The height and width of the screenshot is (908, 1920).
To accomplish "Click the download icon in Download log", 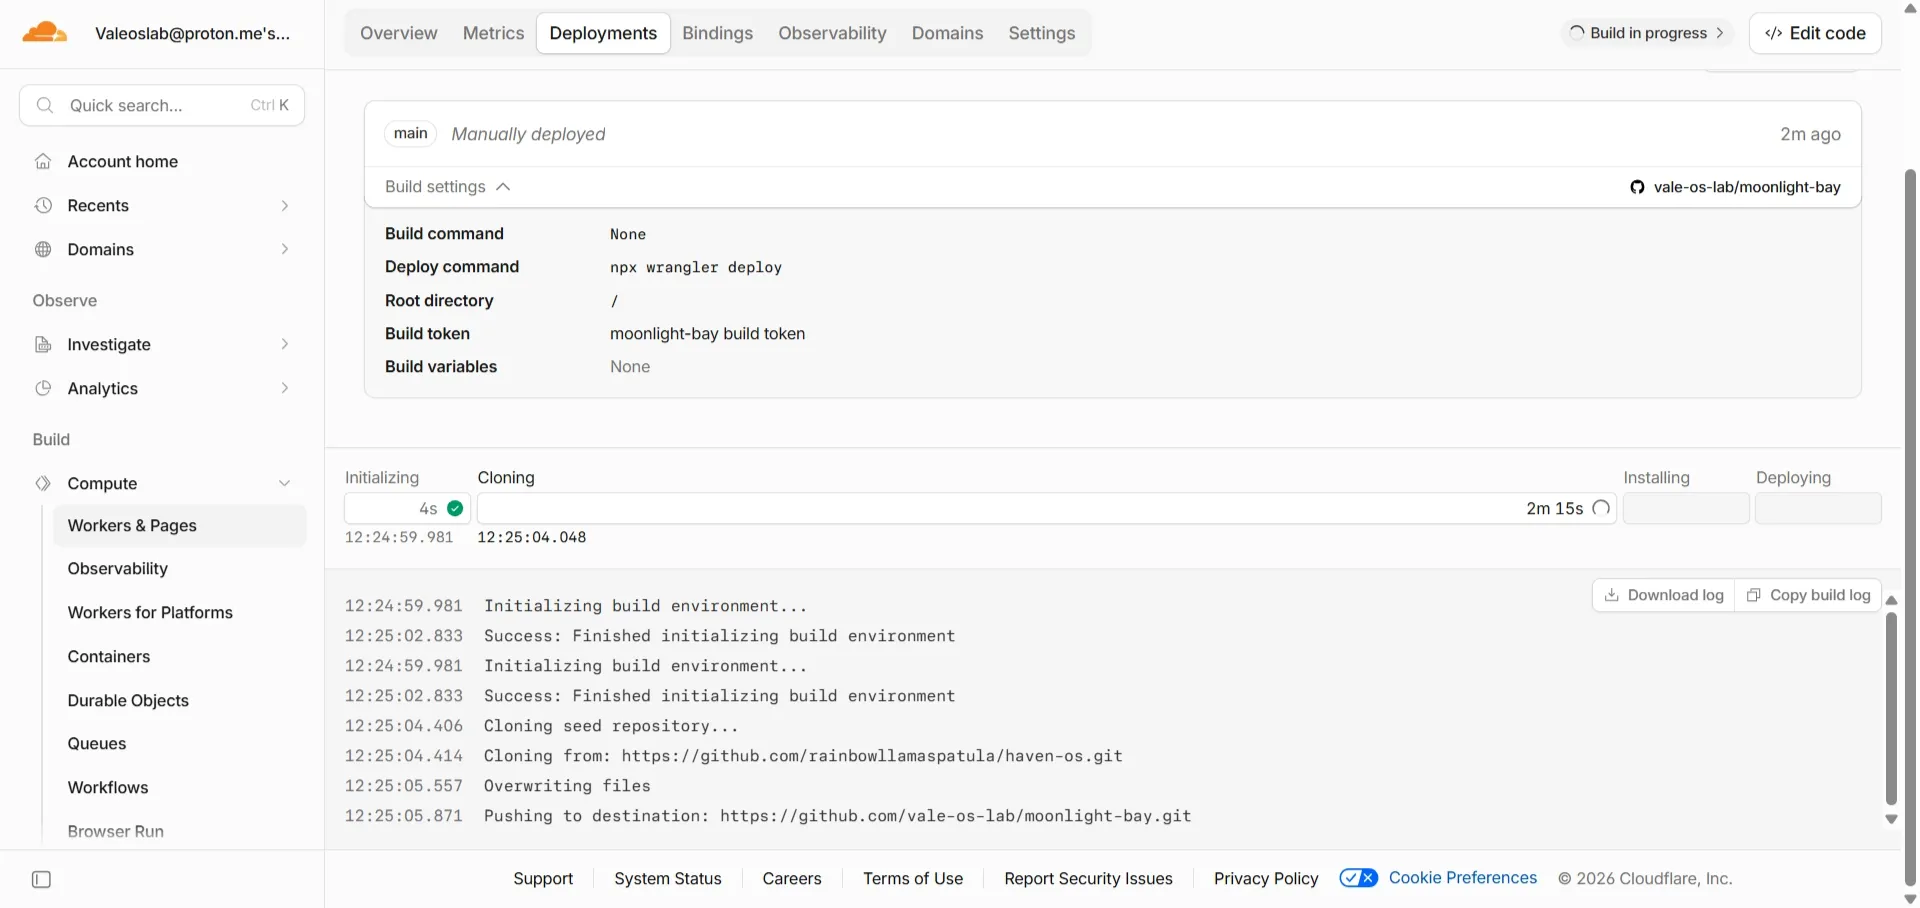I will [1611, 595].
